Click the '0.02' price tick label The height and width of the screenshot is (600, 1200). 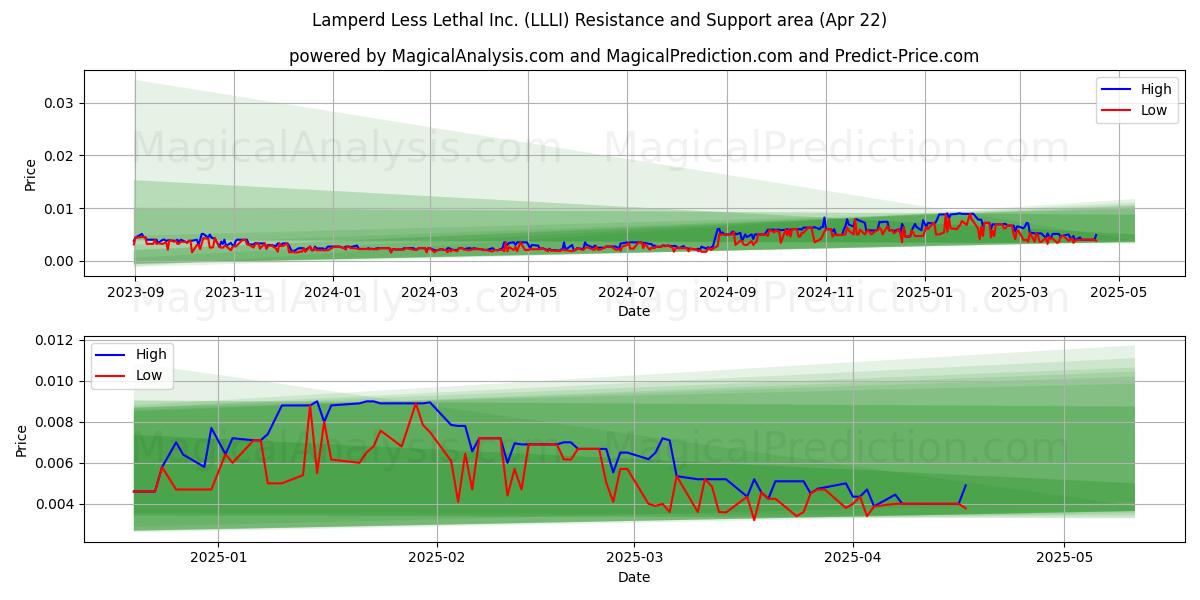(60, 156)
